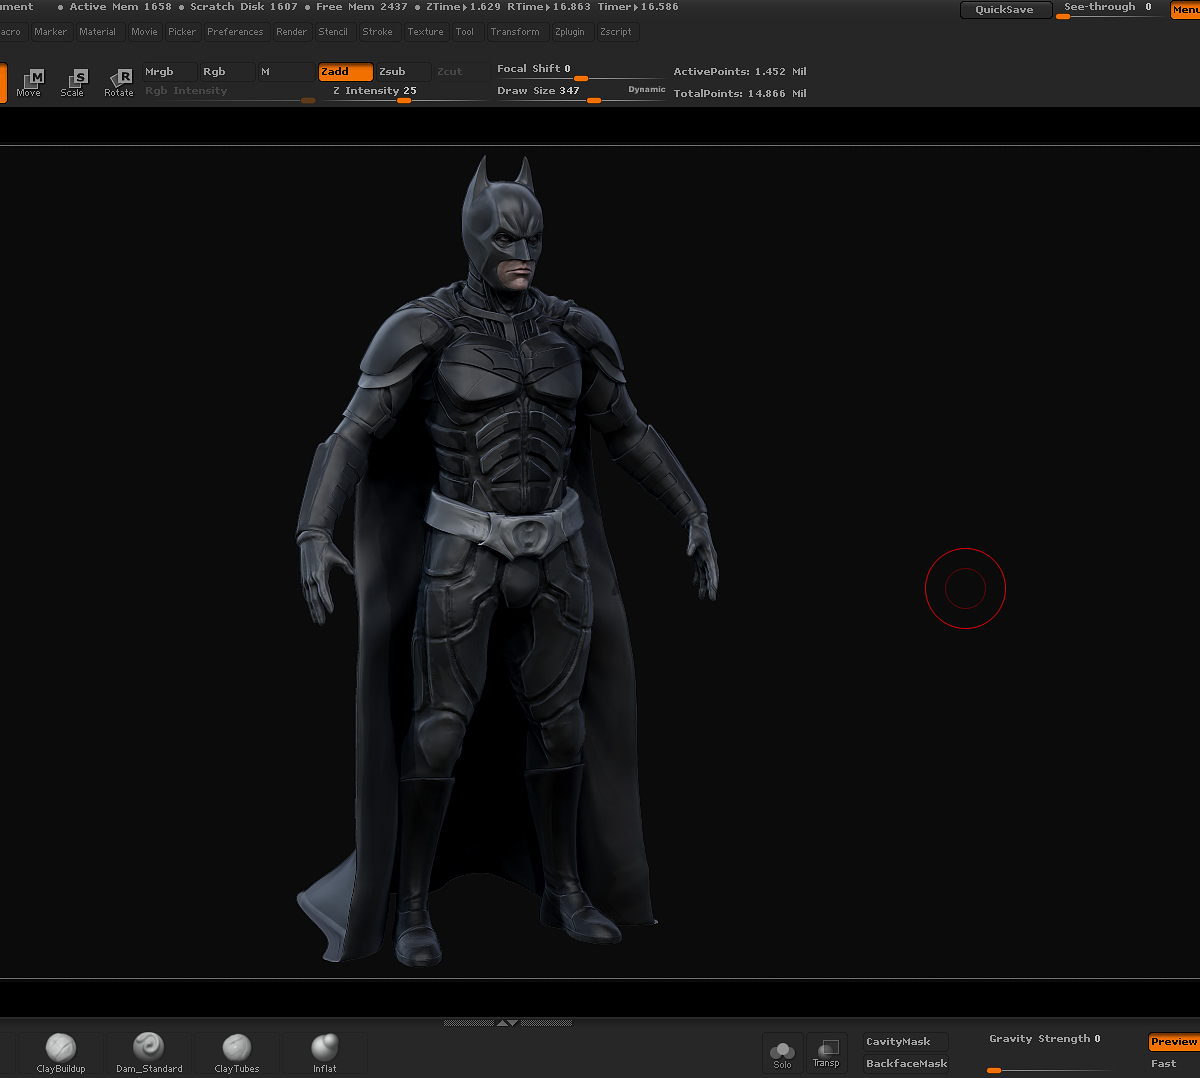The image size is (1200, 1078).
Task: Open the Stroke menu
Action: click(378, 32)
